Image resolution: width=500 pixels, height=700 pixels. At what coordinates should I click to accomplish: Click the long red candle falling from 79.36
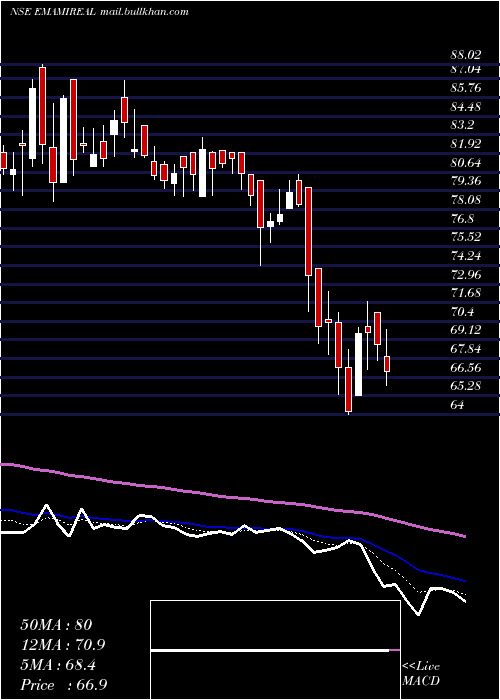point(308,231)
